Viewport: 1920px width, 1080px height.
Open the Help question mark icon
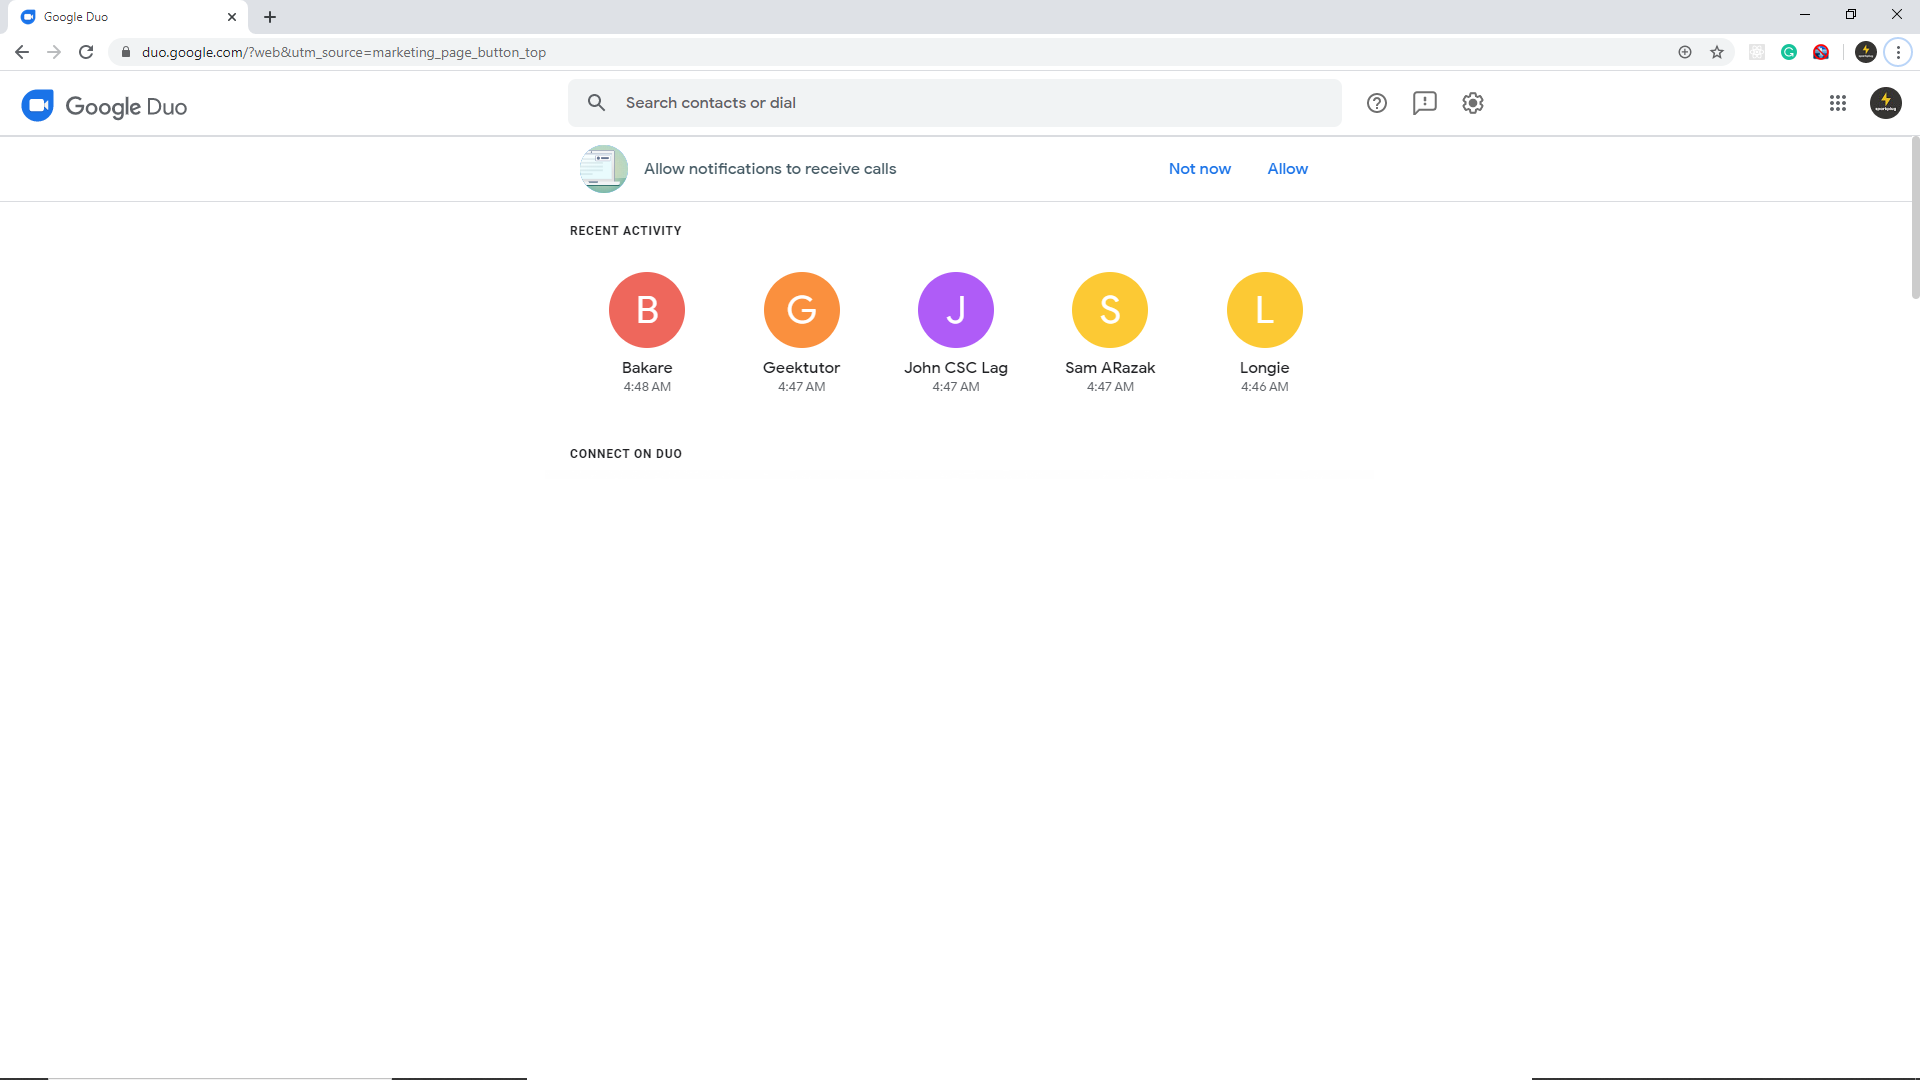1377,103
